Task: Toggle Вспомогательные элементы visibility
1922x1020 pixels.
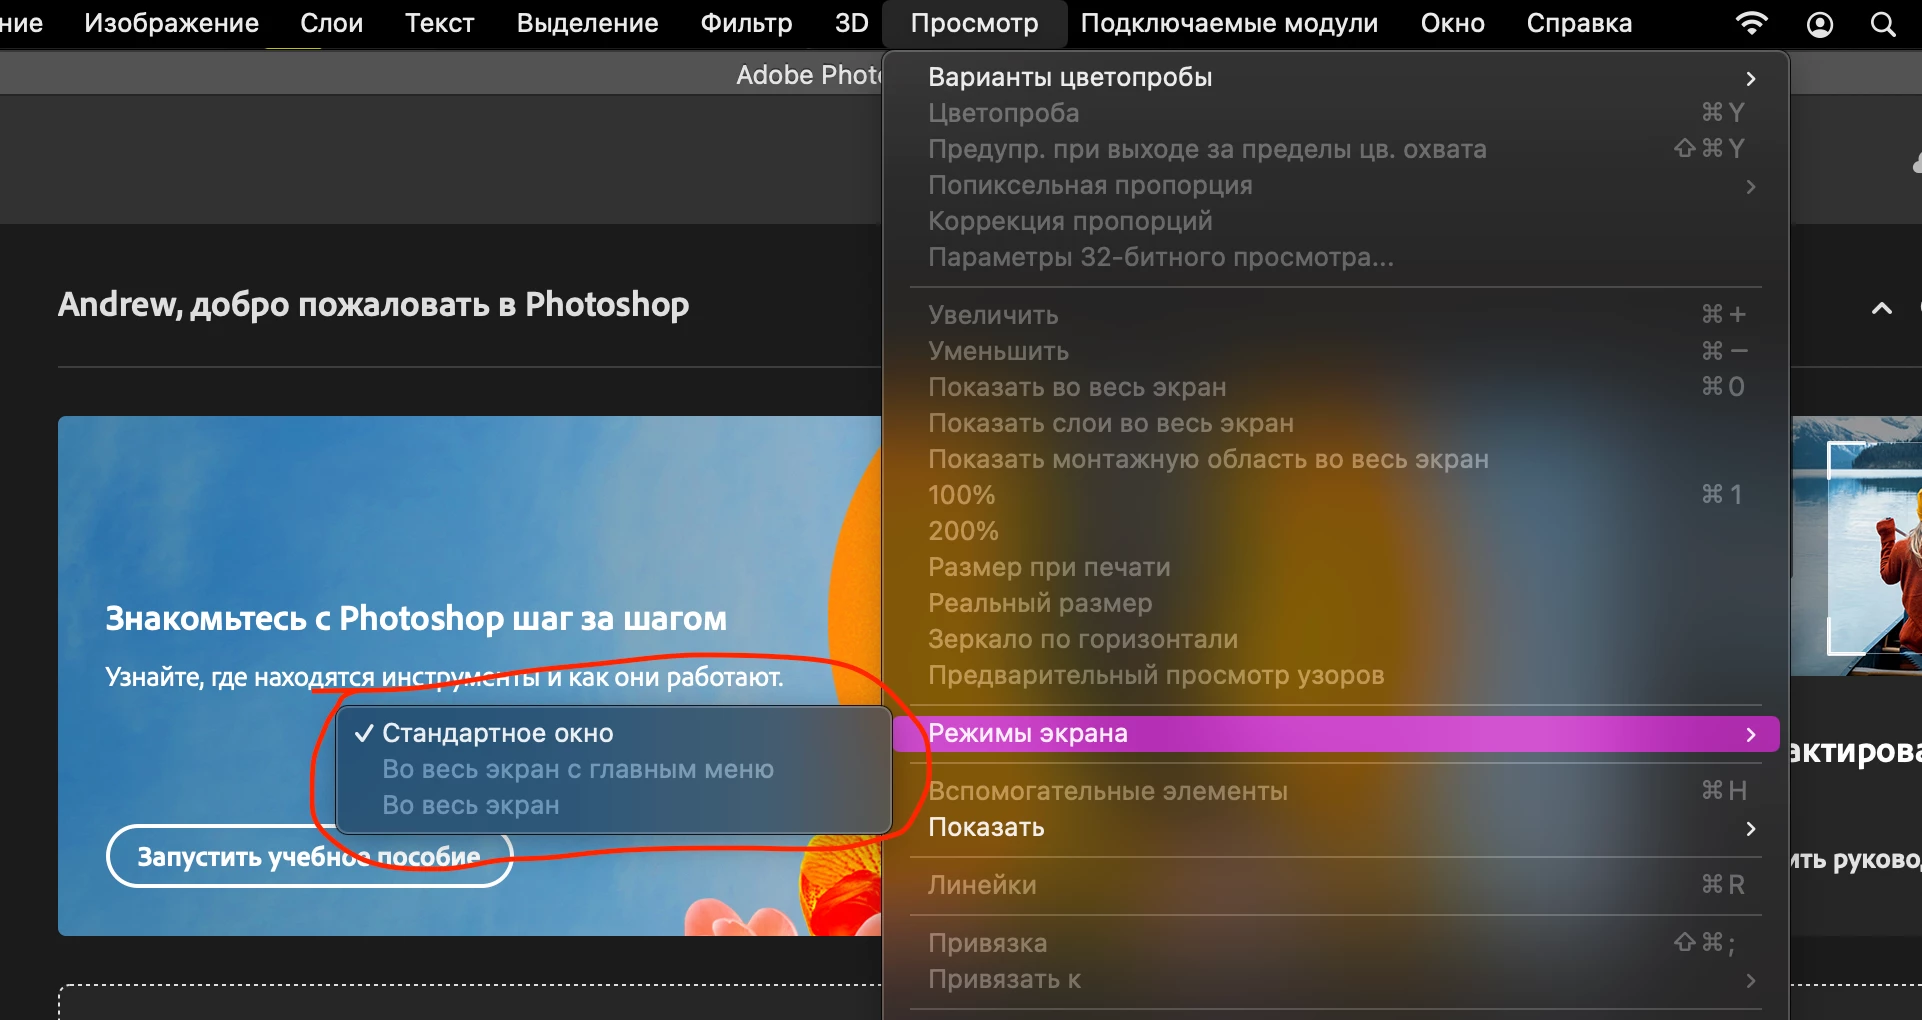Action: click(x=1335, y=791)
